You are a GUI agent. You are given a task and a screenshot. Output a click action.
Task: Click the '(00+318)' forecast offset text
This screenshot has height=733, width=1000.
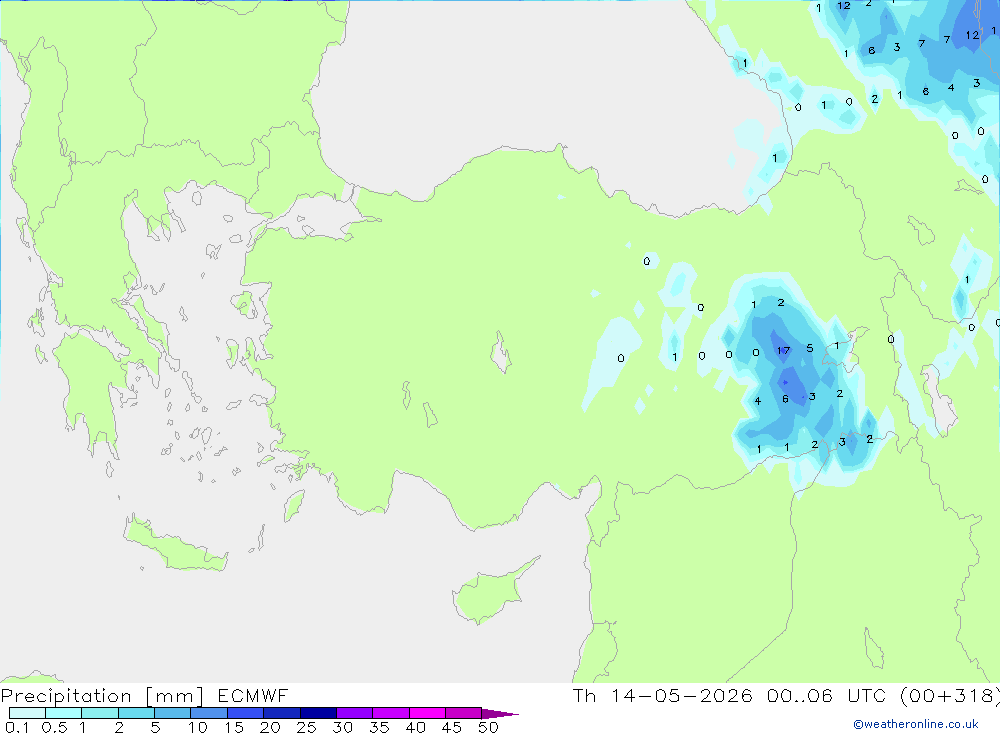tap(949, 695)
